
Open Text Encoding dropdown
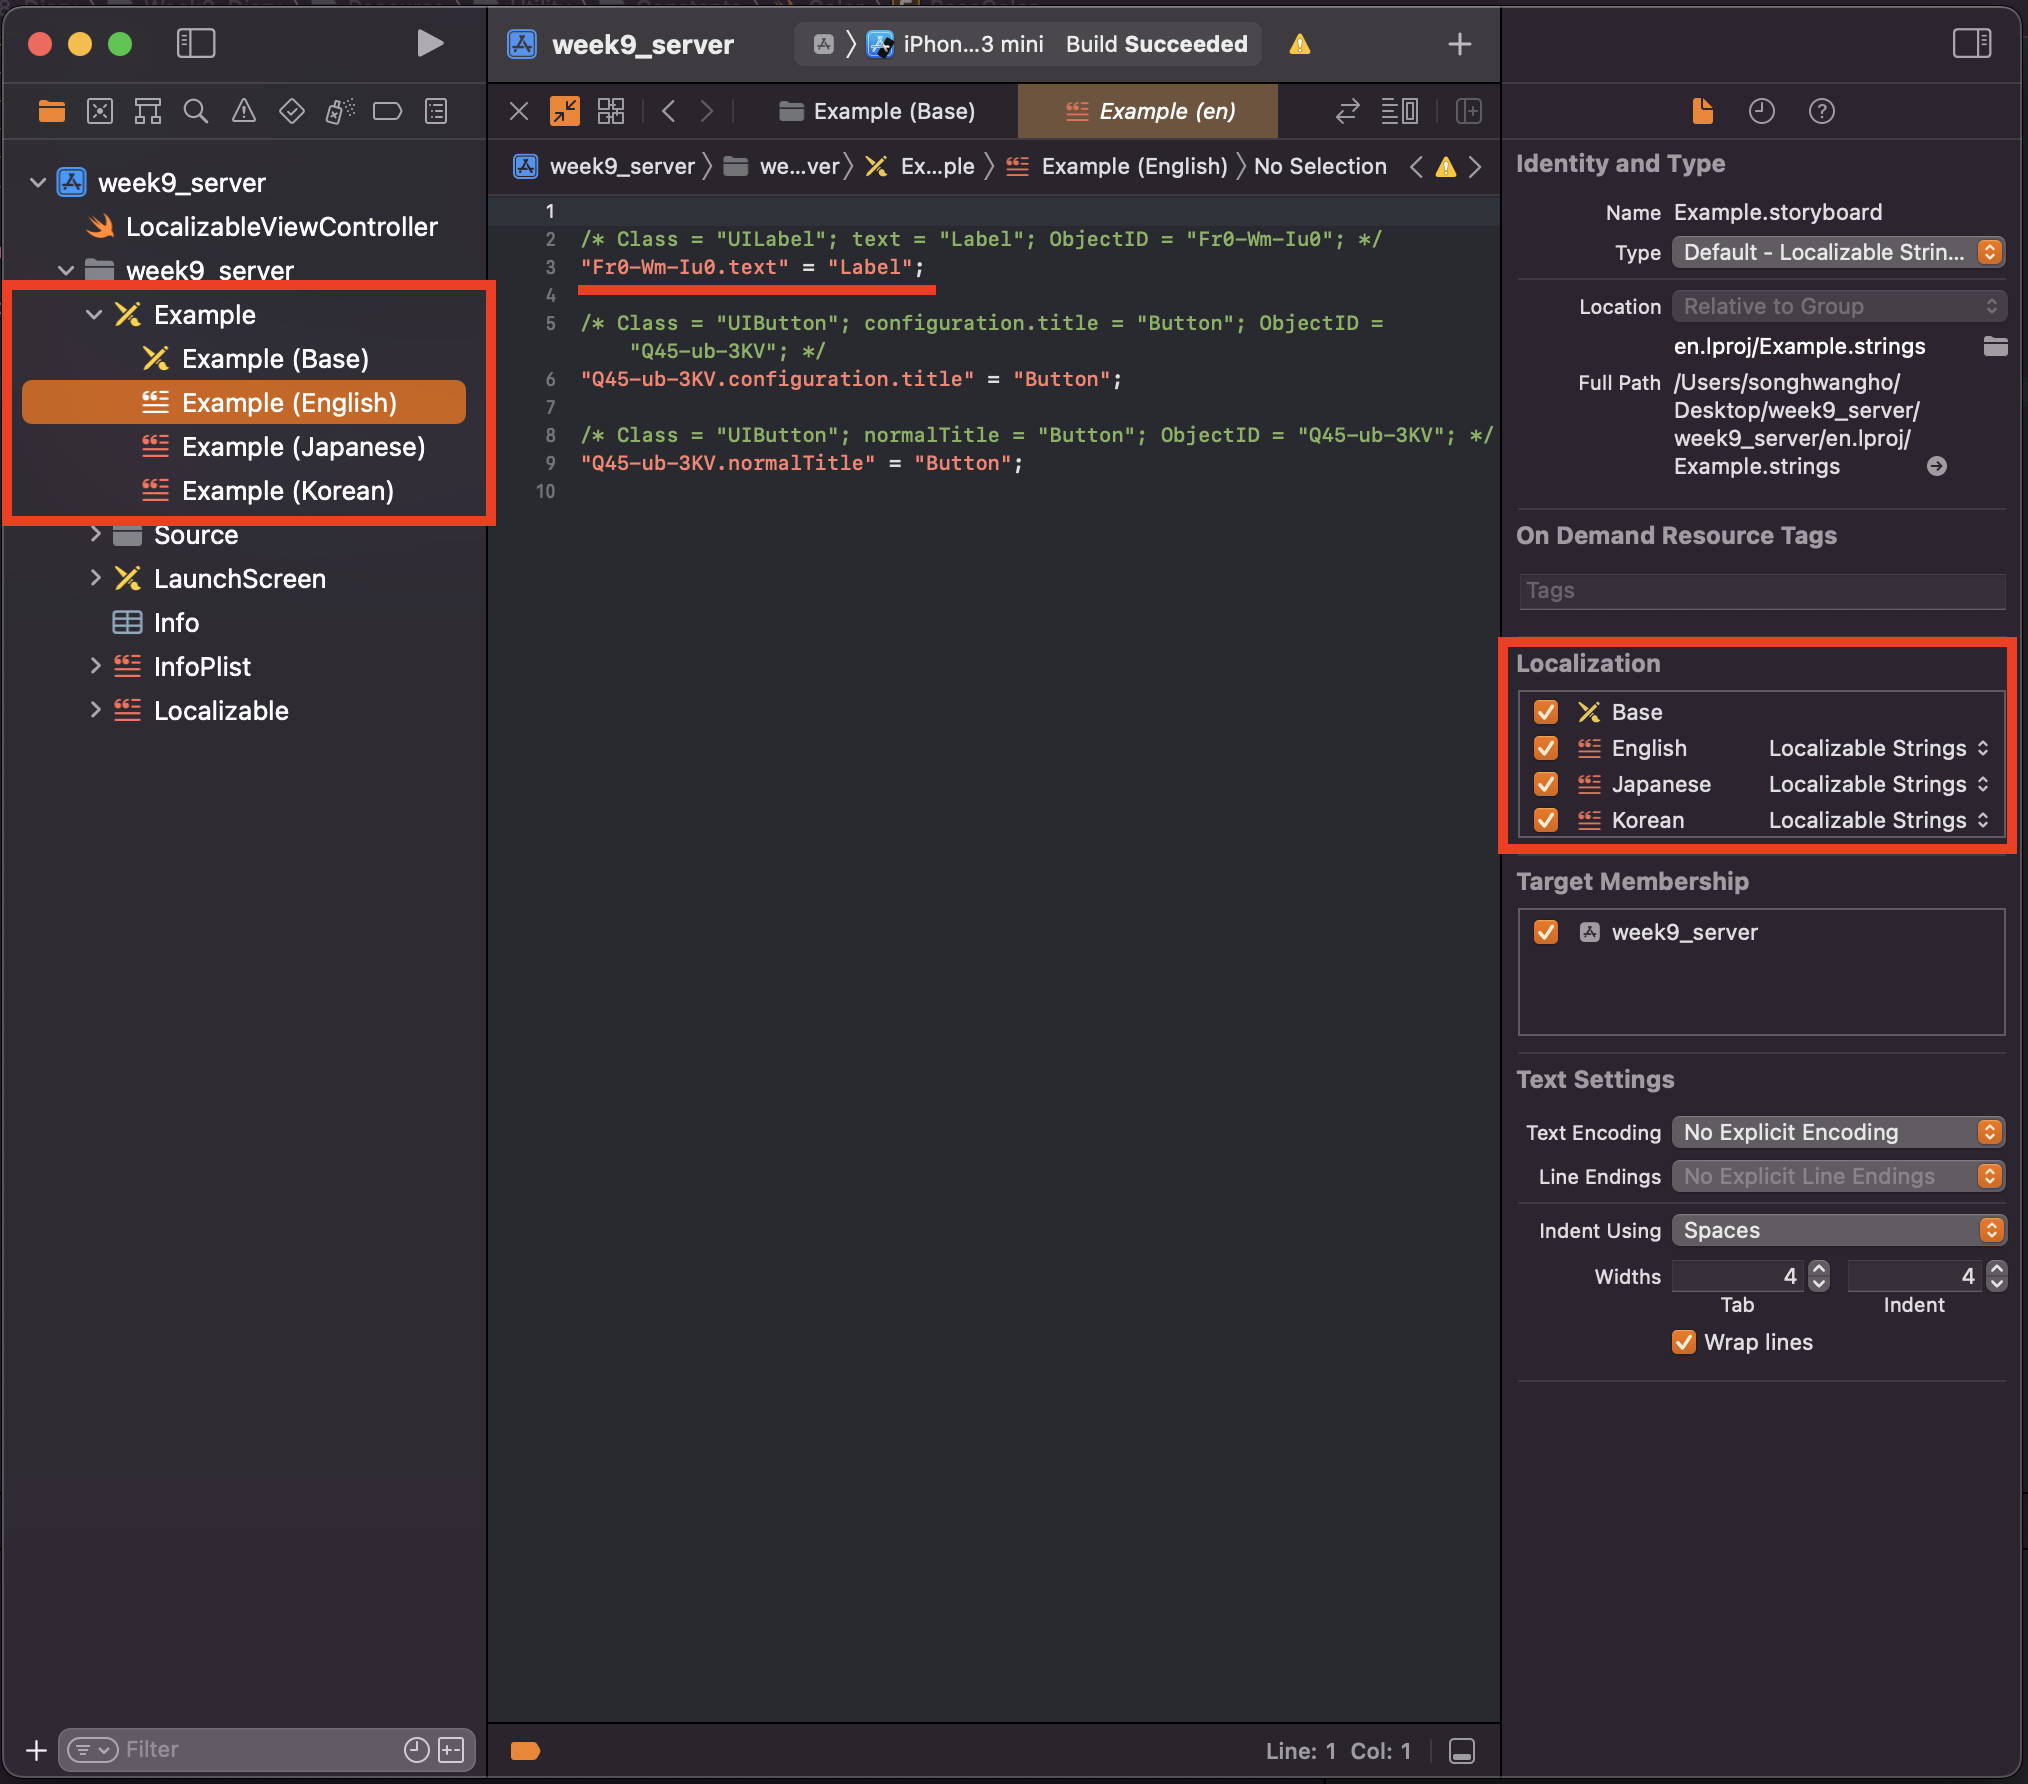pos(1838,1132)
